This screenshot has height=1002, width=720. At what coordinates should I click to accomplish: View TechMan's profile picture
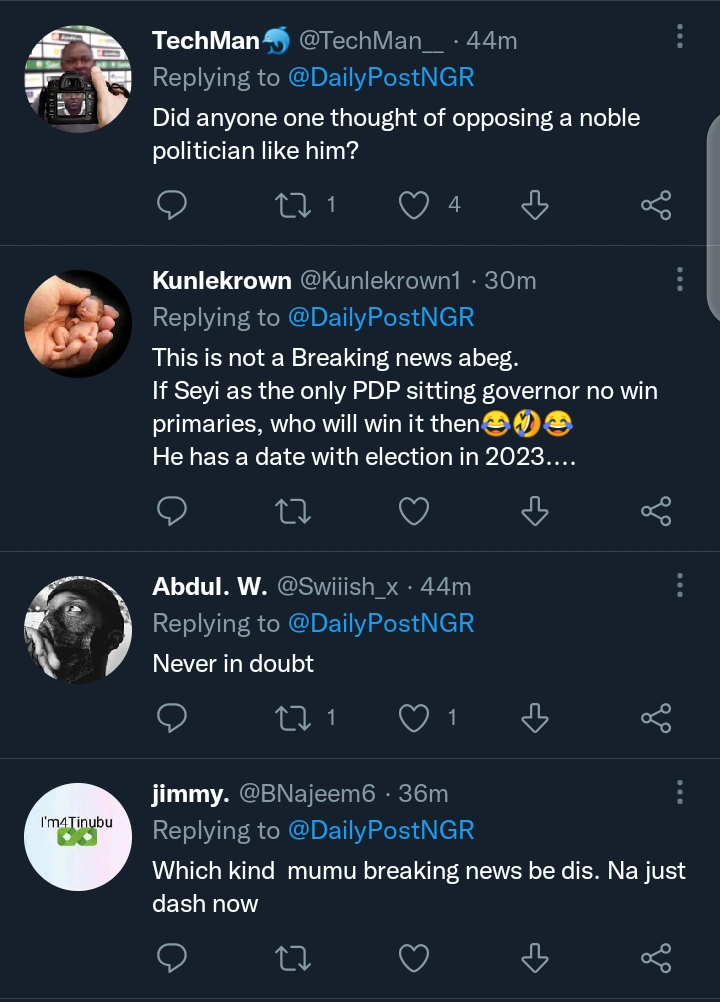coord(78,80)
